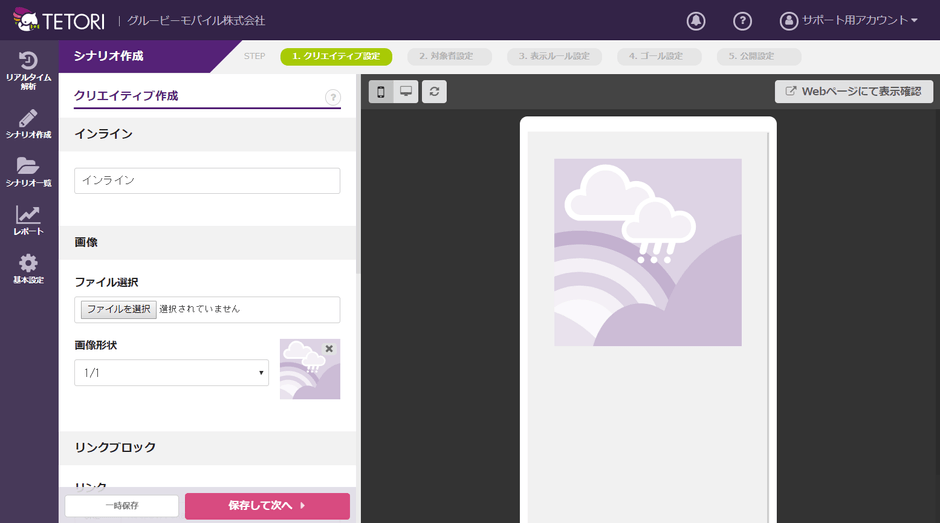
Task: Select the シナリオ作成 pencil icon
Action: [x=28, y=124]
